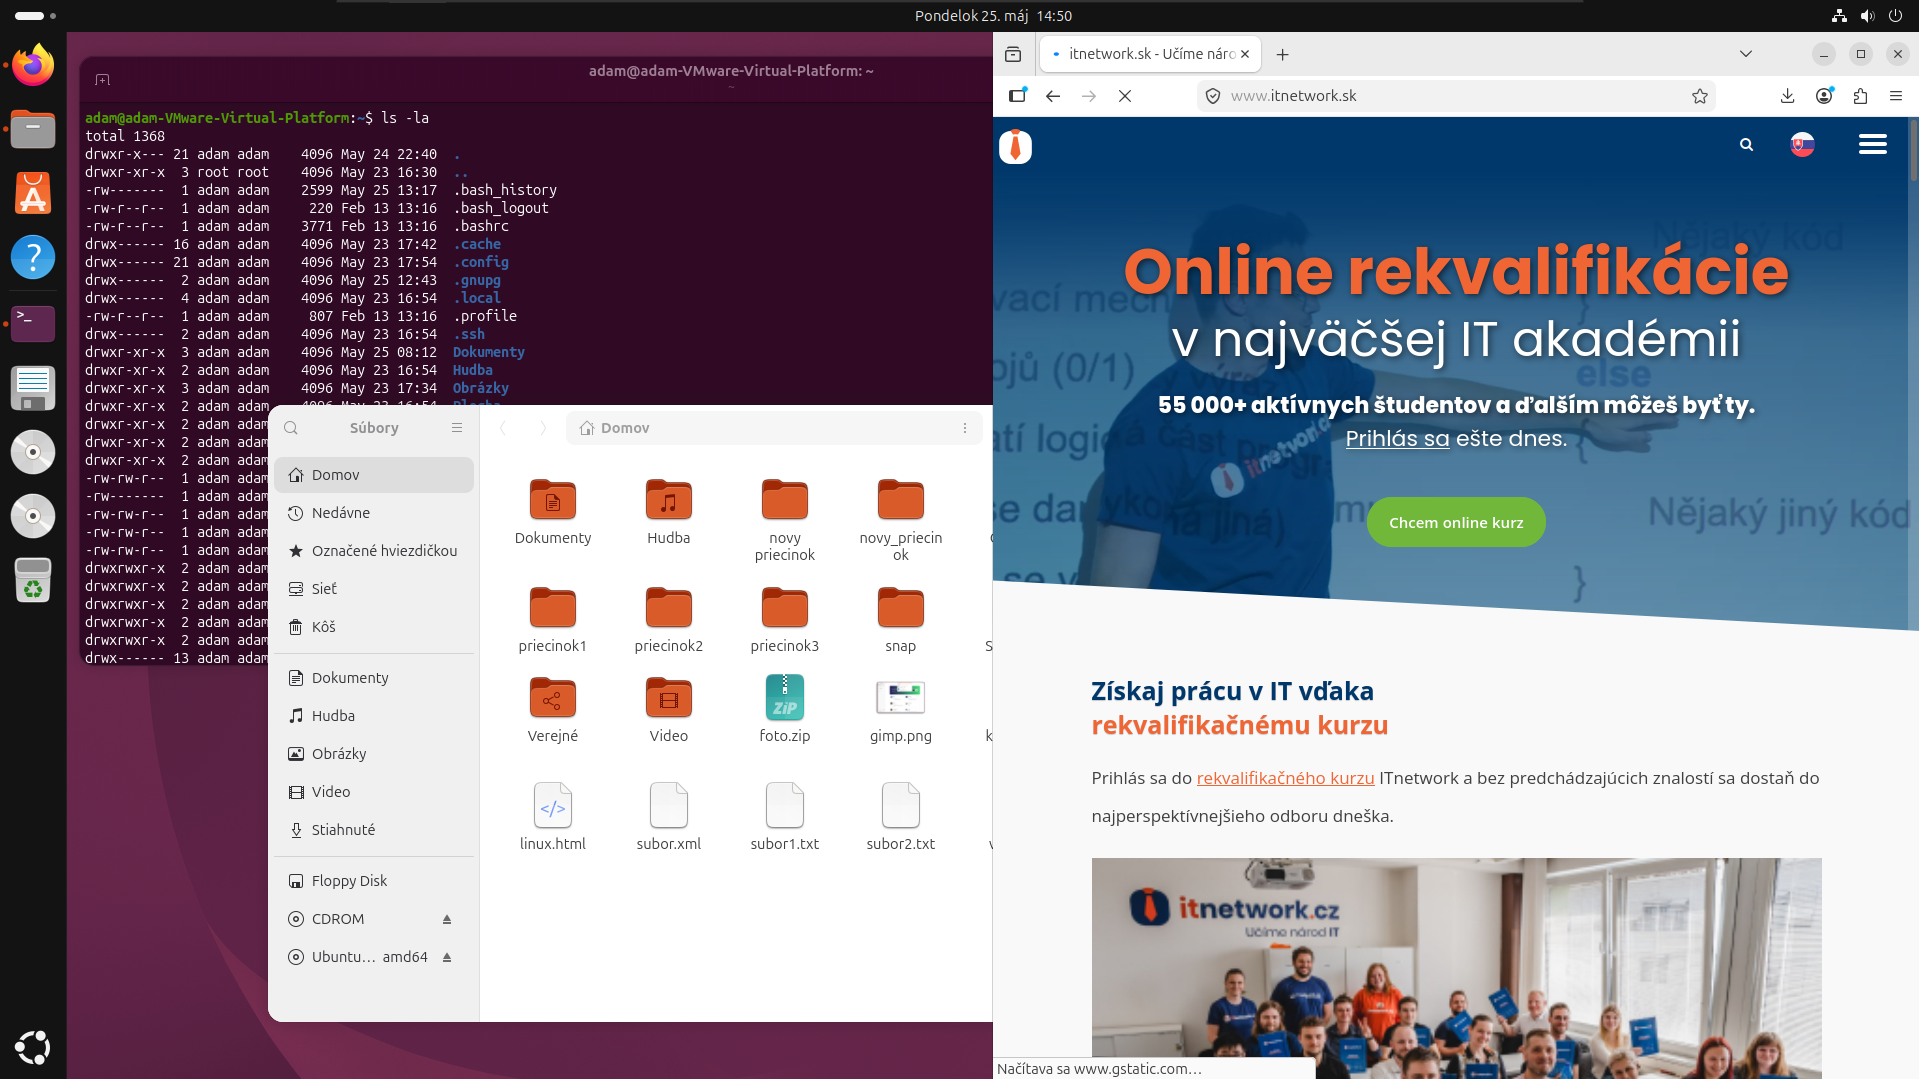Viewport: 1919px width, 1079px height.
Task: Select Domov in the Files sidebar
Action: pyautogui.click(x=374, y=475)
